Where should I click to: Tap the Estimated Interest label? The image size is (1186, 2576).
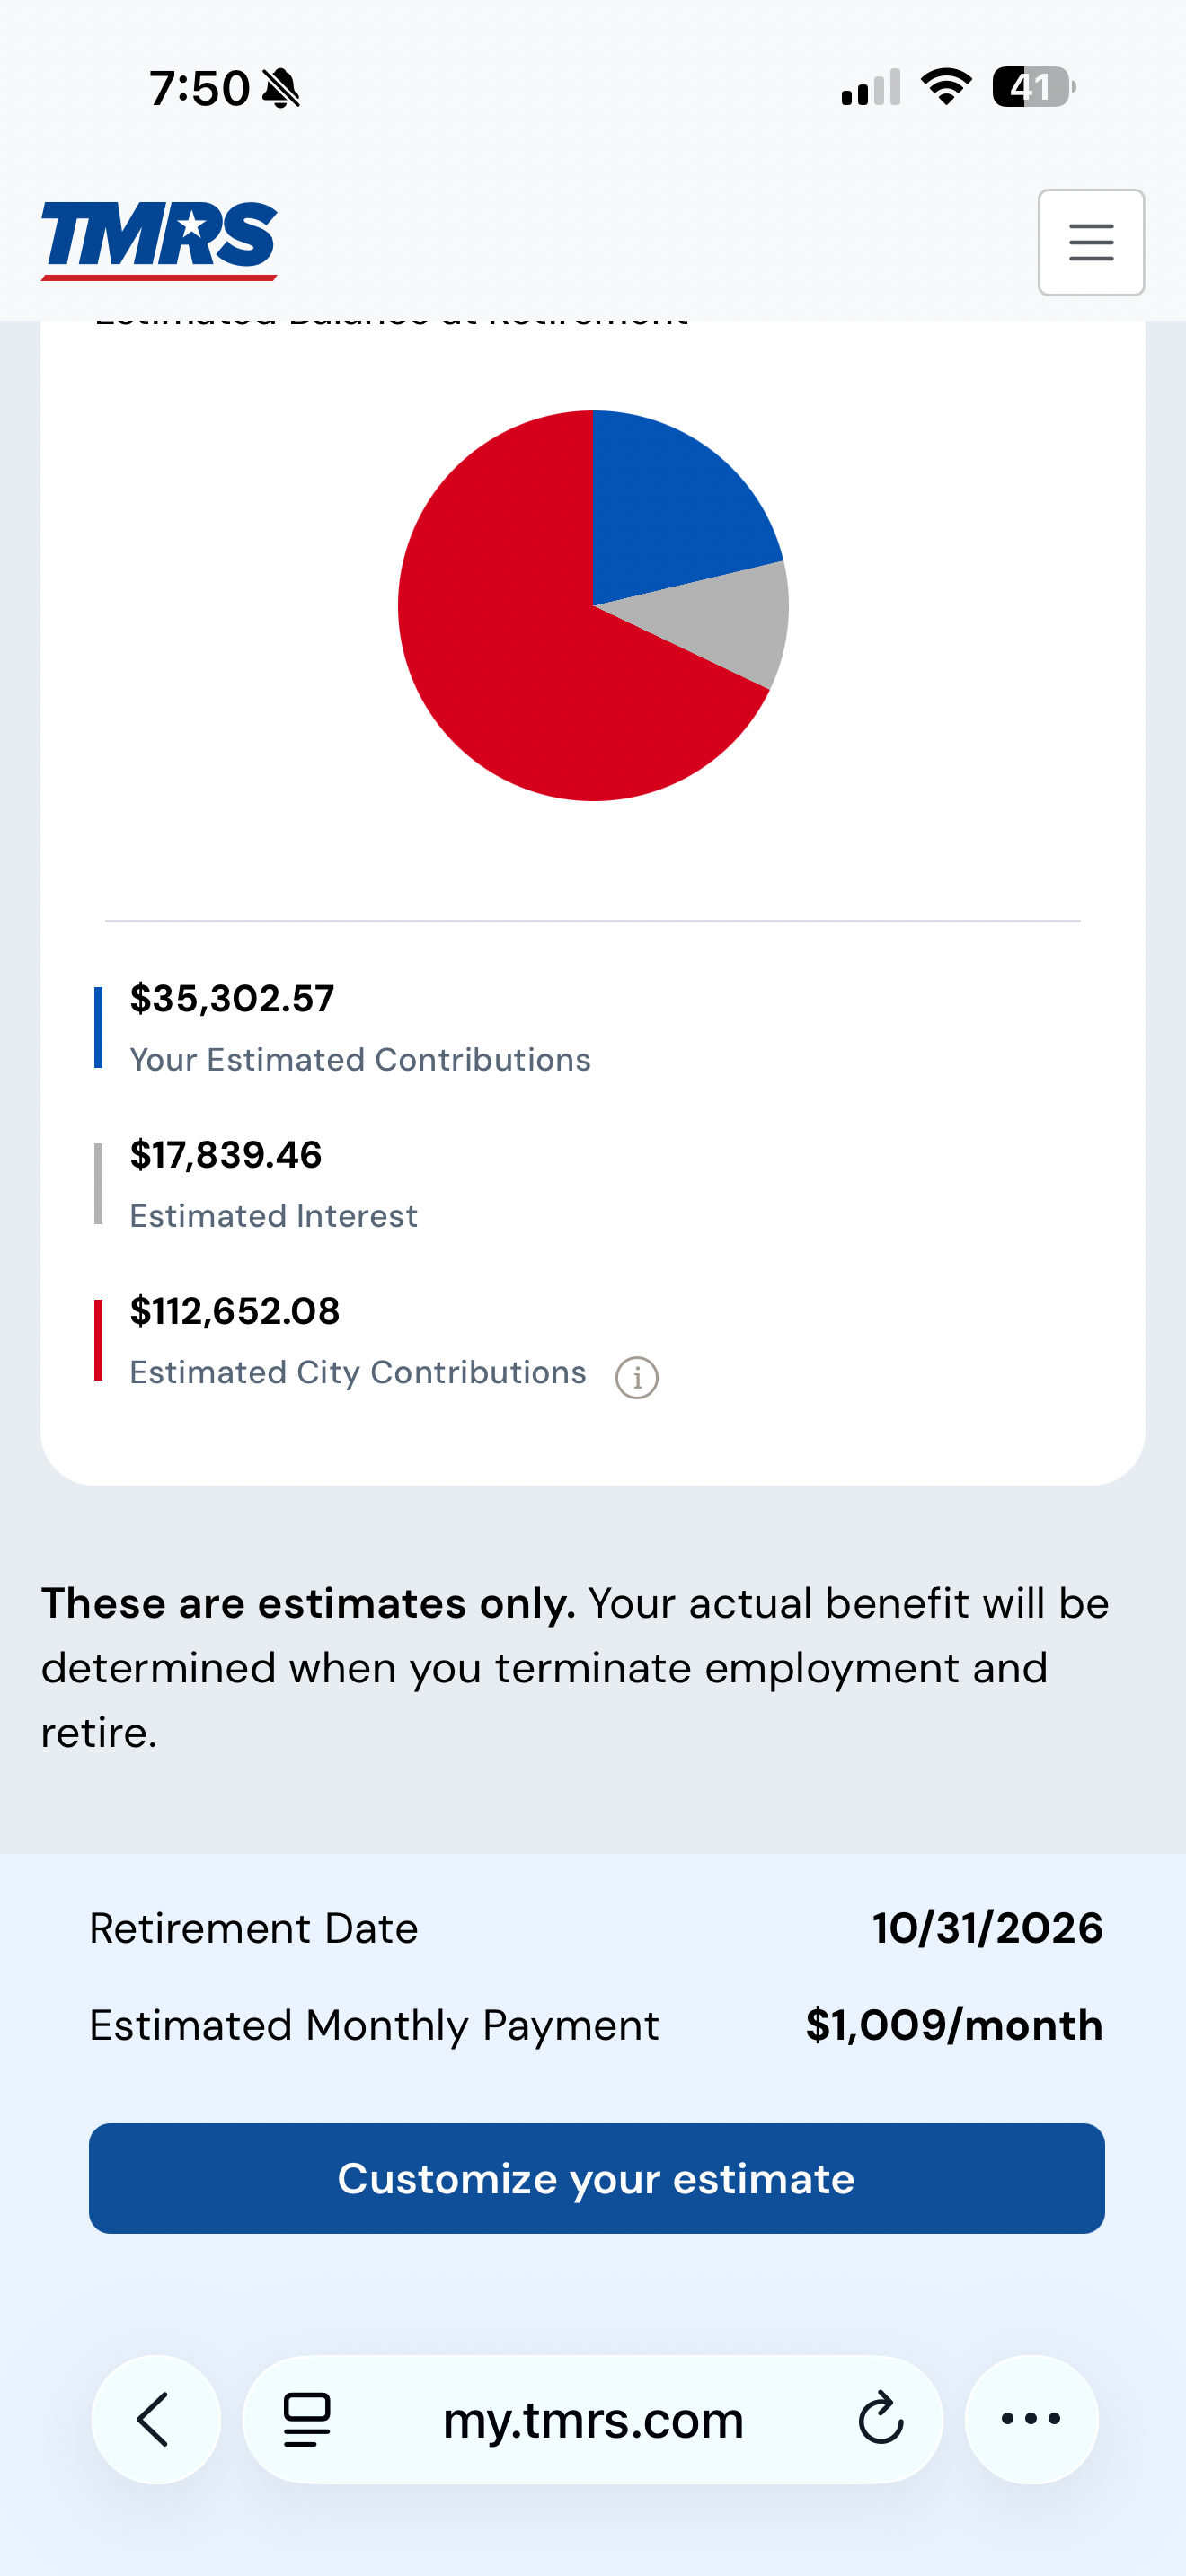pos(273,1216)
